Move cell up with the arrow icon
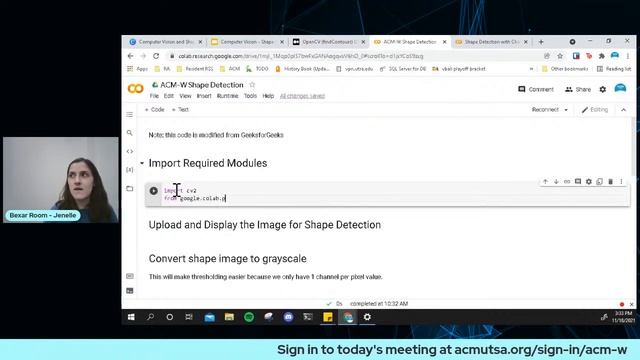 coord(545,182)
